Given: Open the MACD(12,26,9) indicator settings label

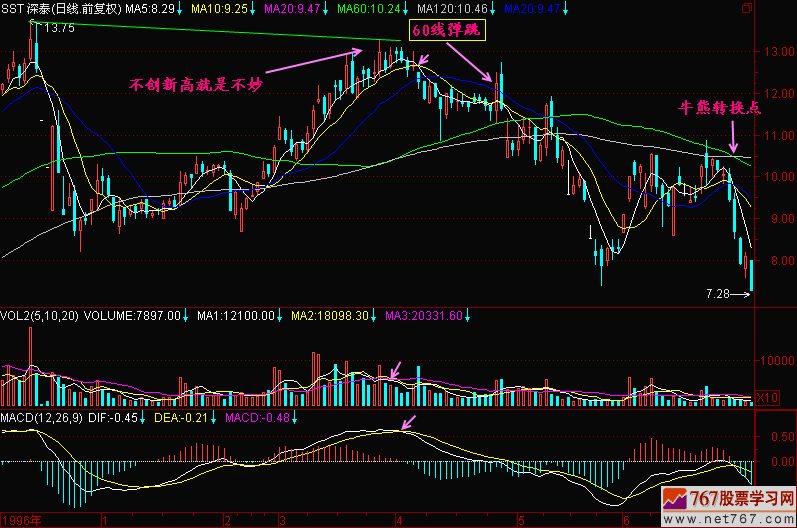Looking at the screenshot, I should [x=38, y=417].
